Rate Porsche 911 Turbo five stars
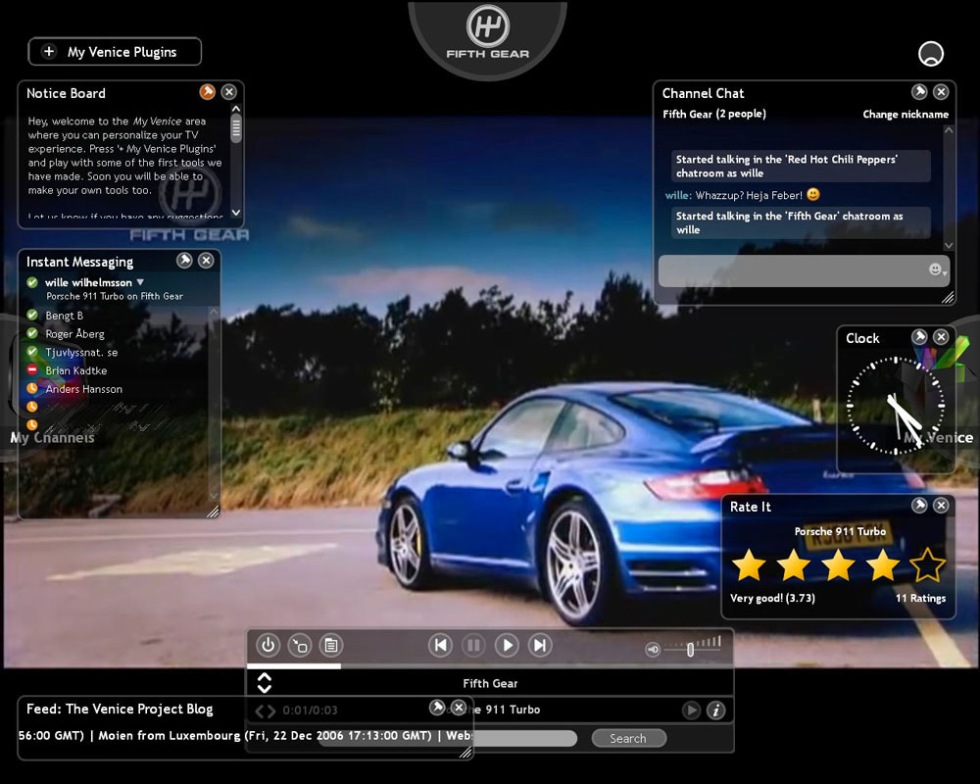The image size is (980, 784). click(x=928, y=565)
